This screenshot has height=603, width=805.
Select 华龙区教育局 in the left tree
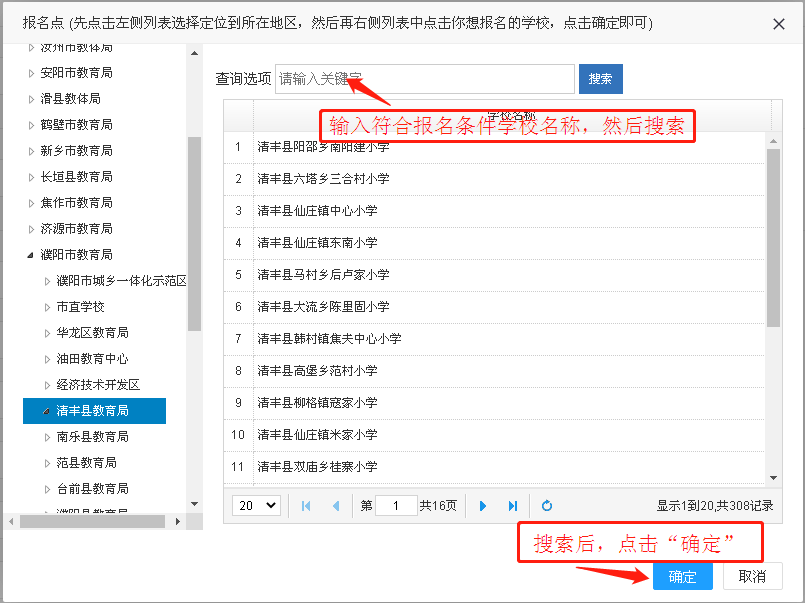pyautogui.click(x=92, y=332)
